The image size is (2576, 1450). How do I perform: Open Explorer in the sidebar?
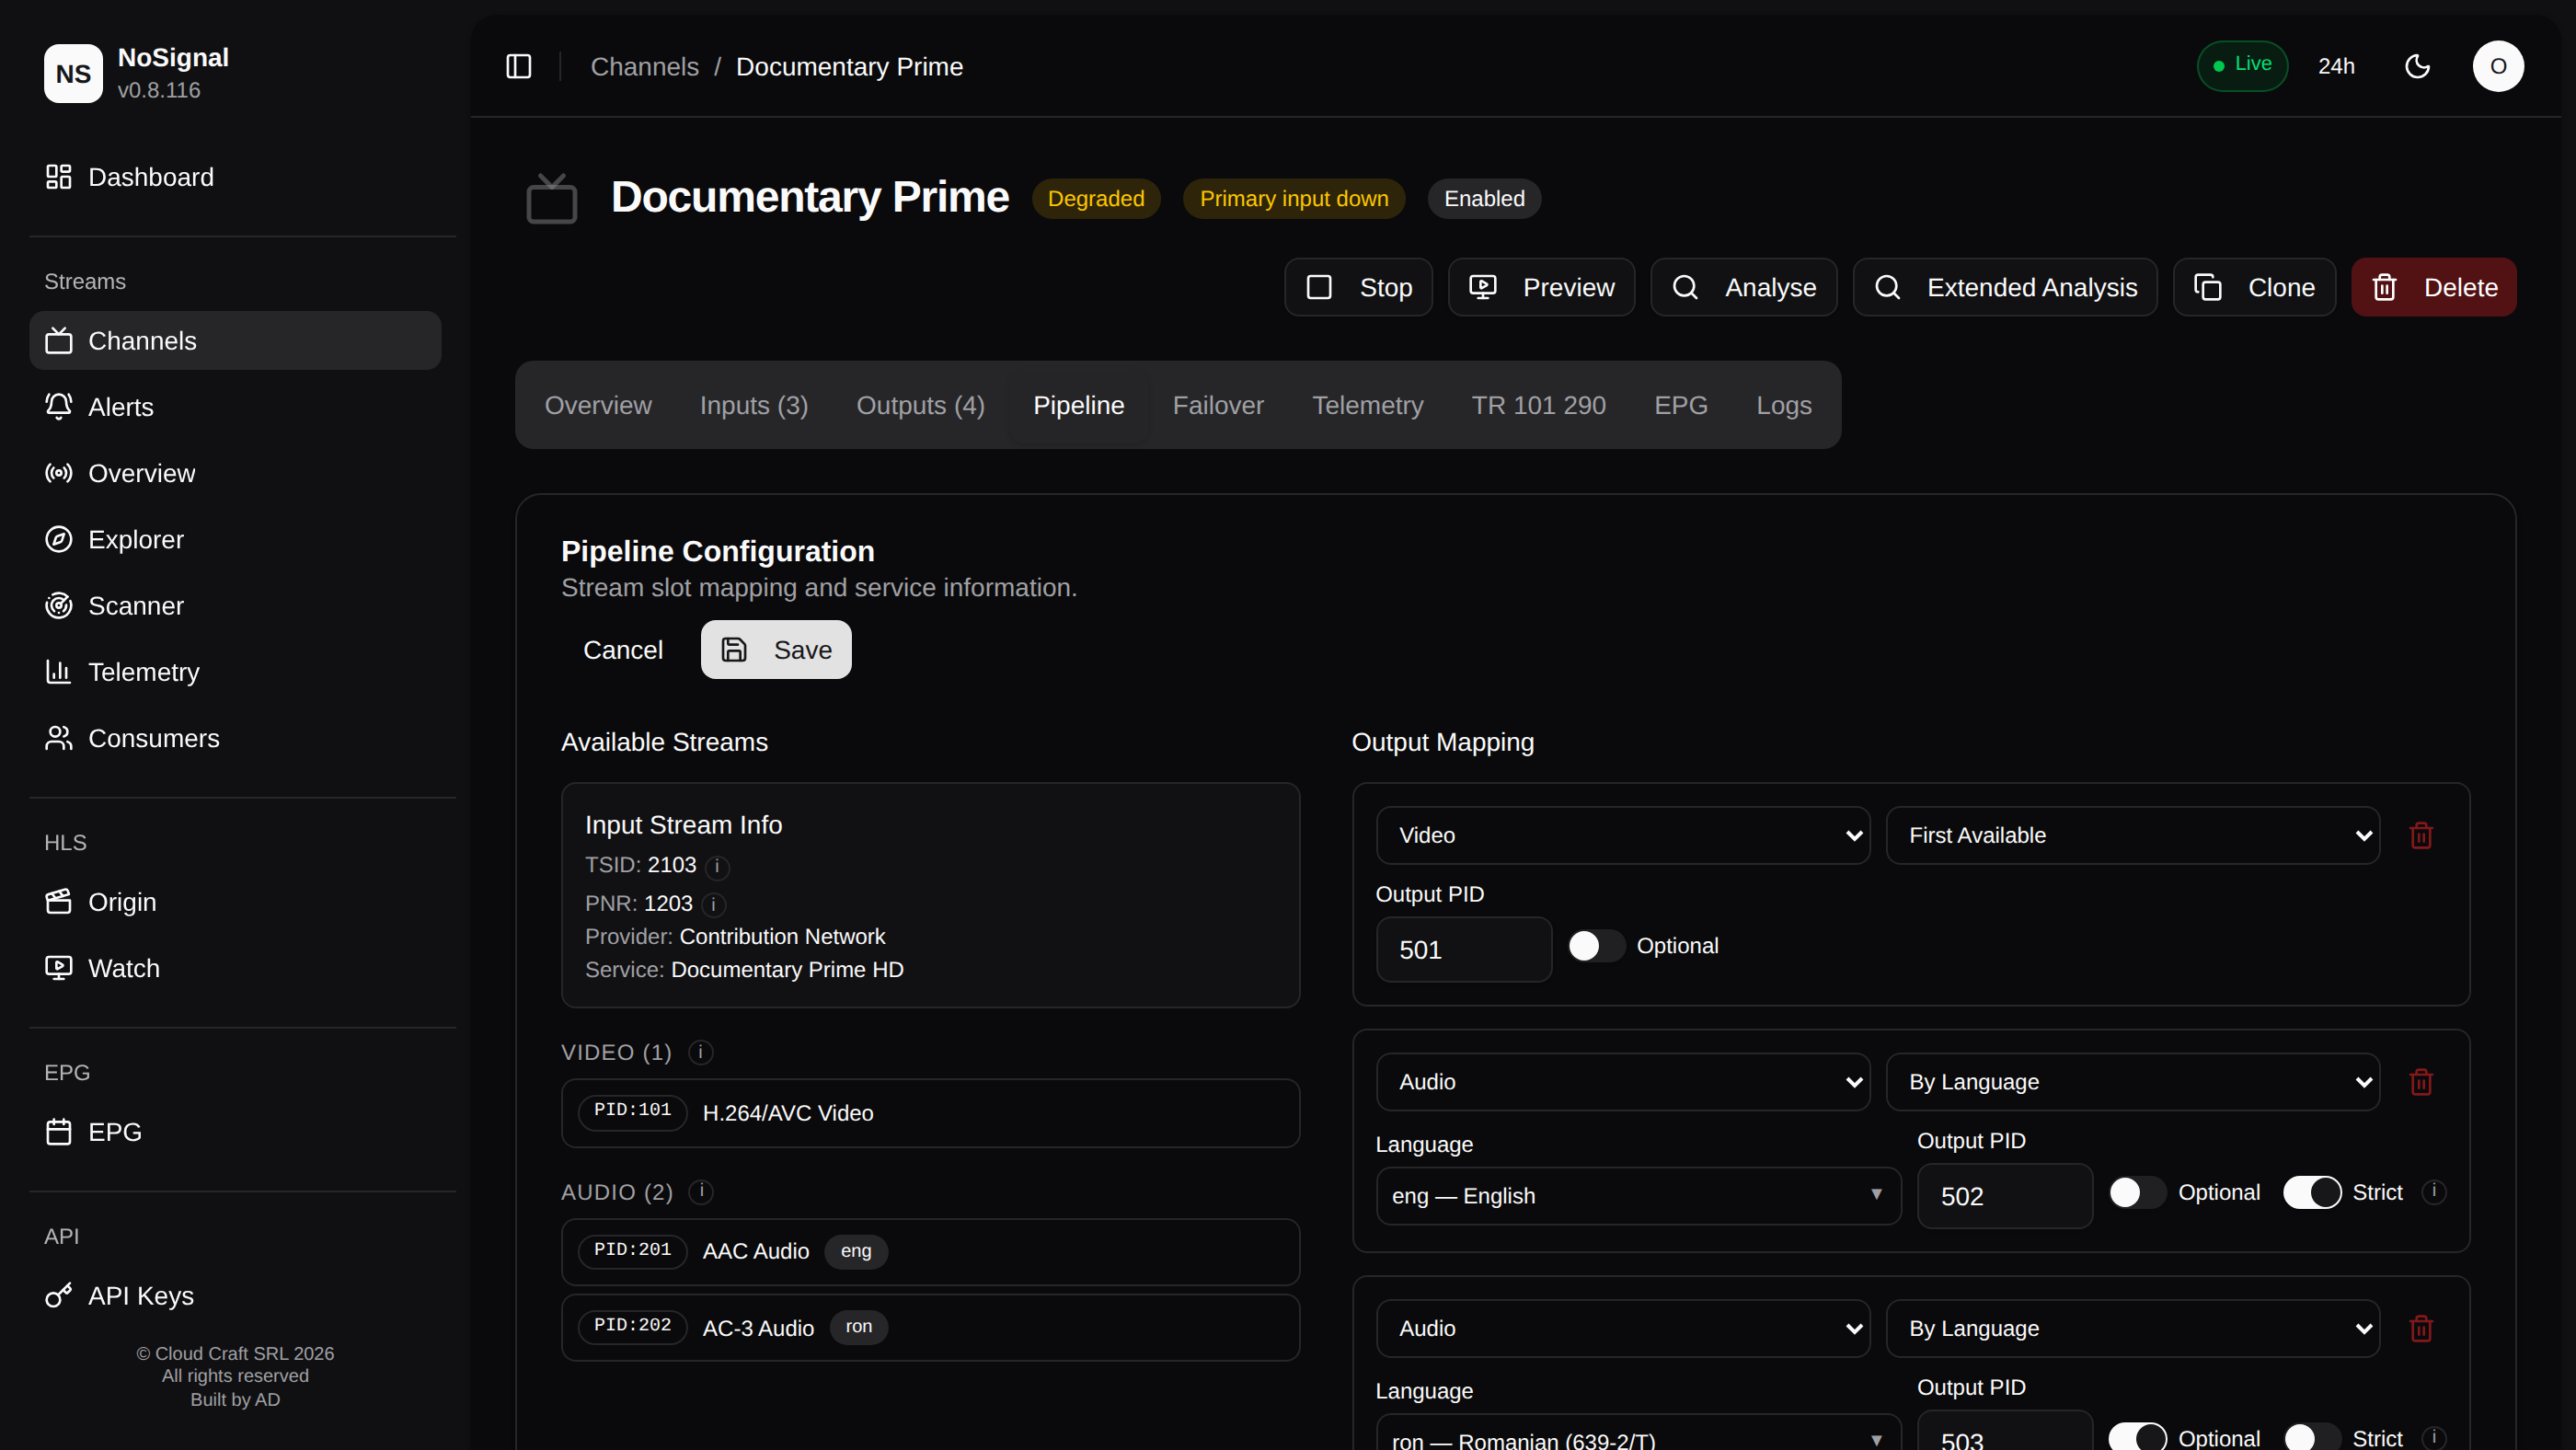tap(235, 539)
